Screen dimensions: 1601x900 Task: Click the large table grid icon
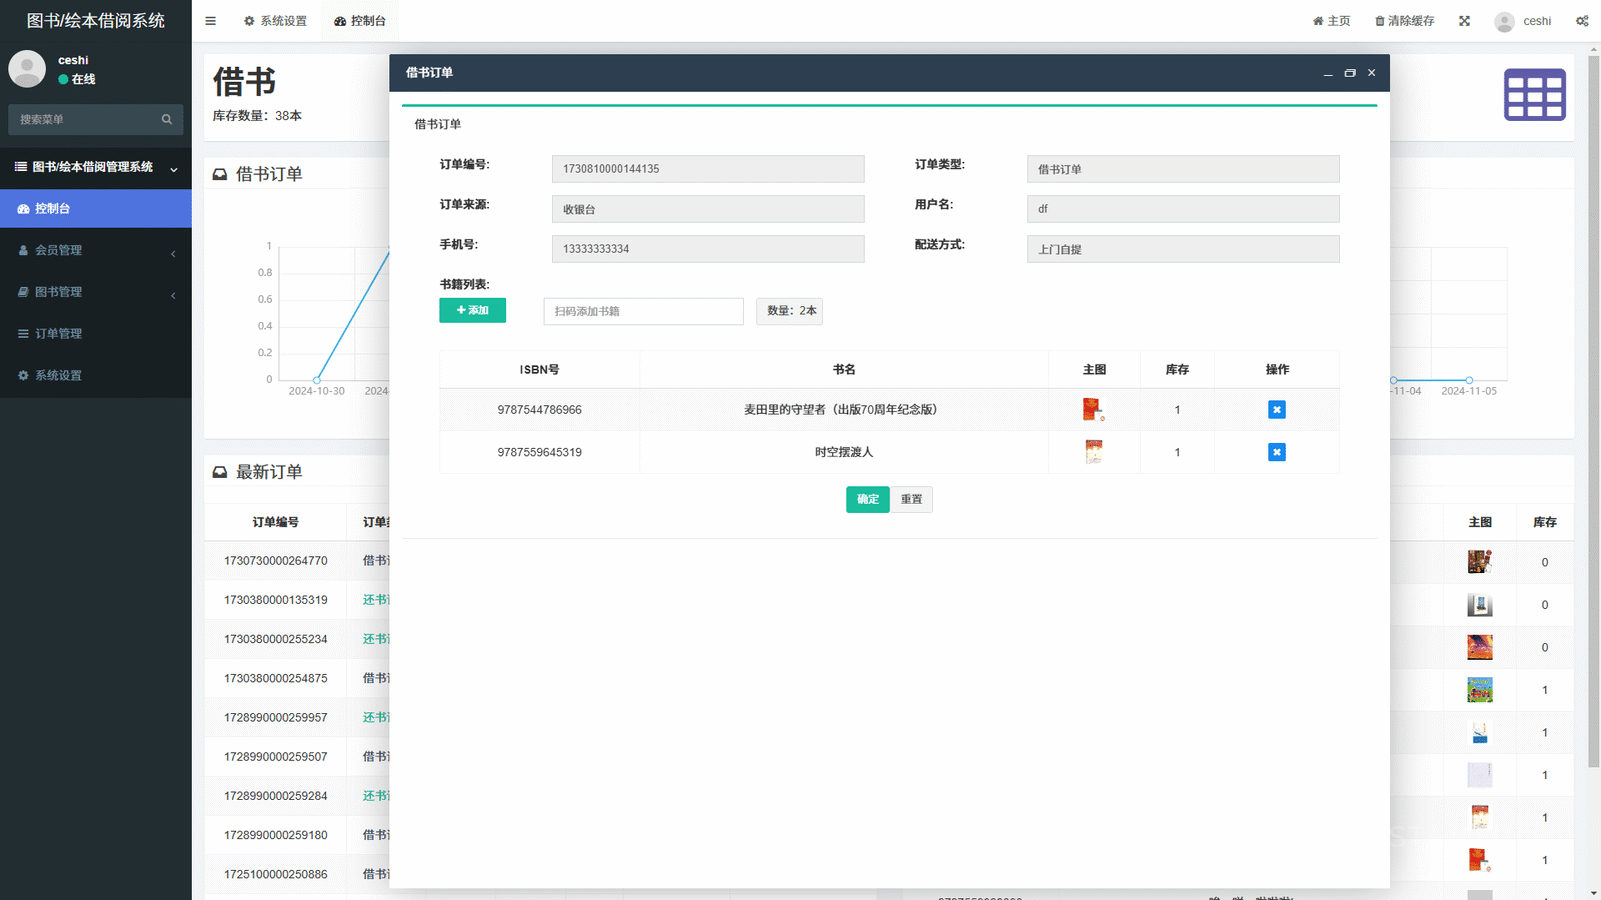[1534, 95]
